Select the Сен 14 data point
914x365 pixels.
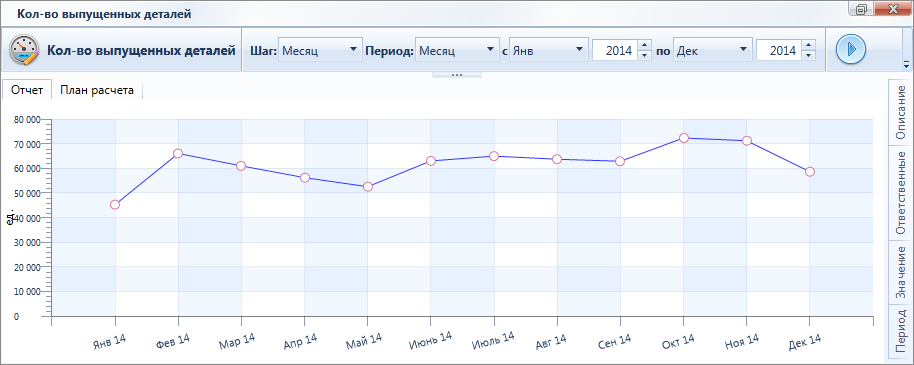(620, 162)
